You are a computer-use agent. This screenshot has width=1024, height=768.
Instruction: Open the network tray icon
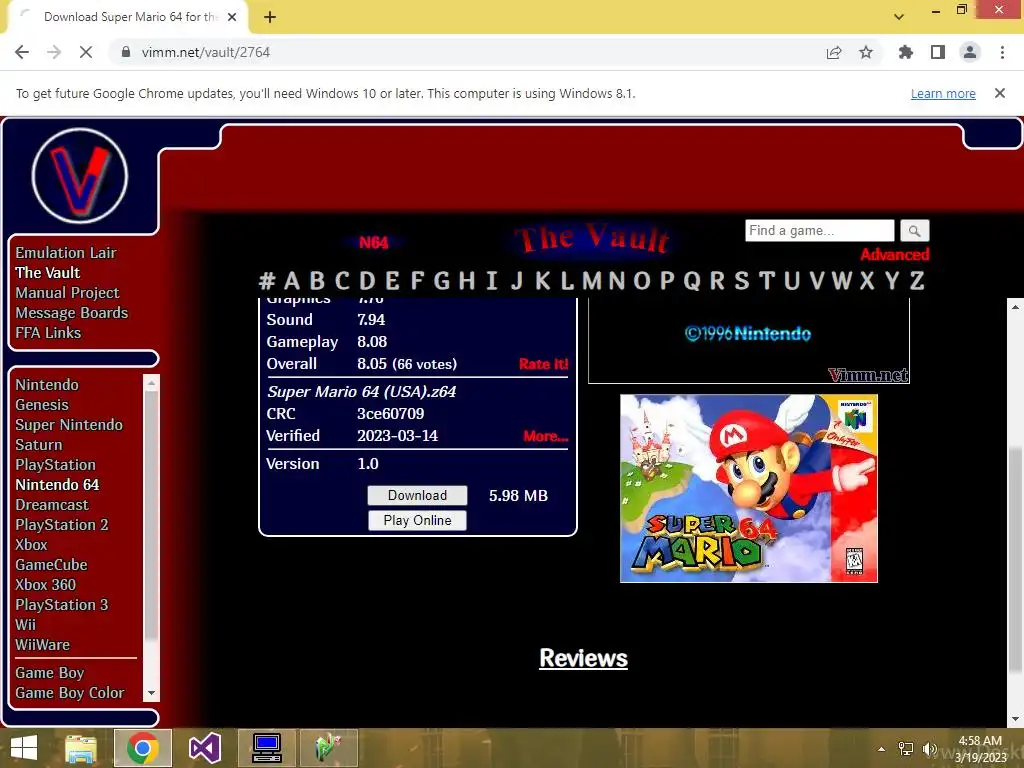pyautogui.click(x=906, y=749)
